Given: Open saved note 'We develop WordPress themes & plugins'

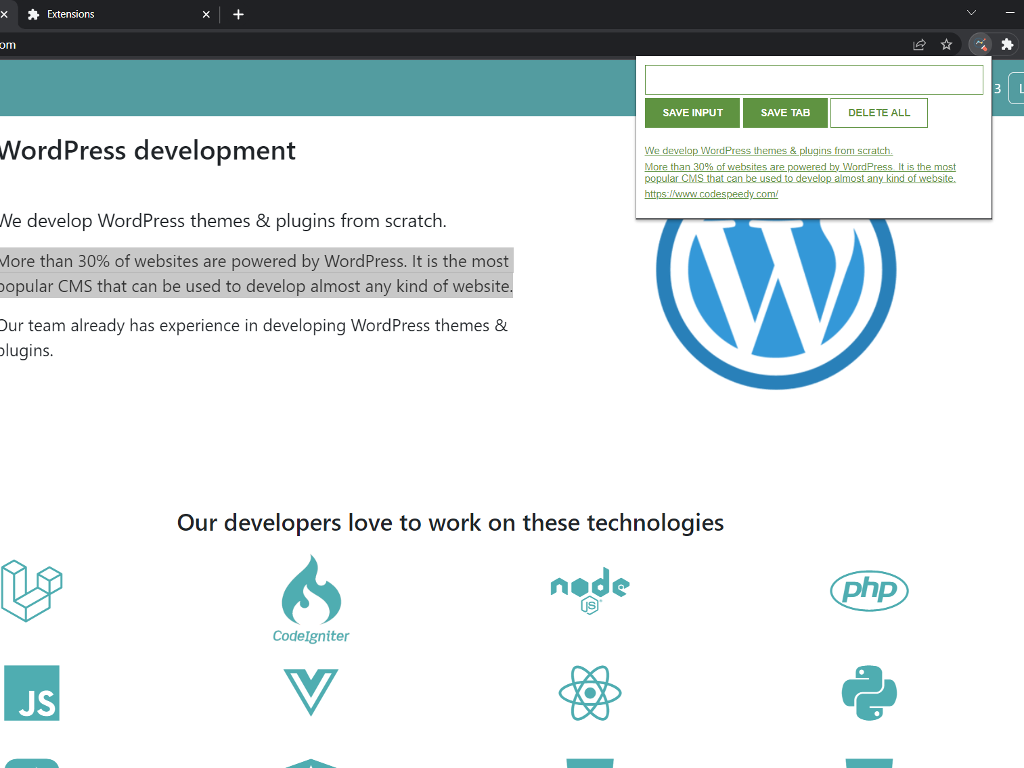Looking at the screenshot, I should click(768, 151).
